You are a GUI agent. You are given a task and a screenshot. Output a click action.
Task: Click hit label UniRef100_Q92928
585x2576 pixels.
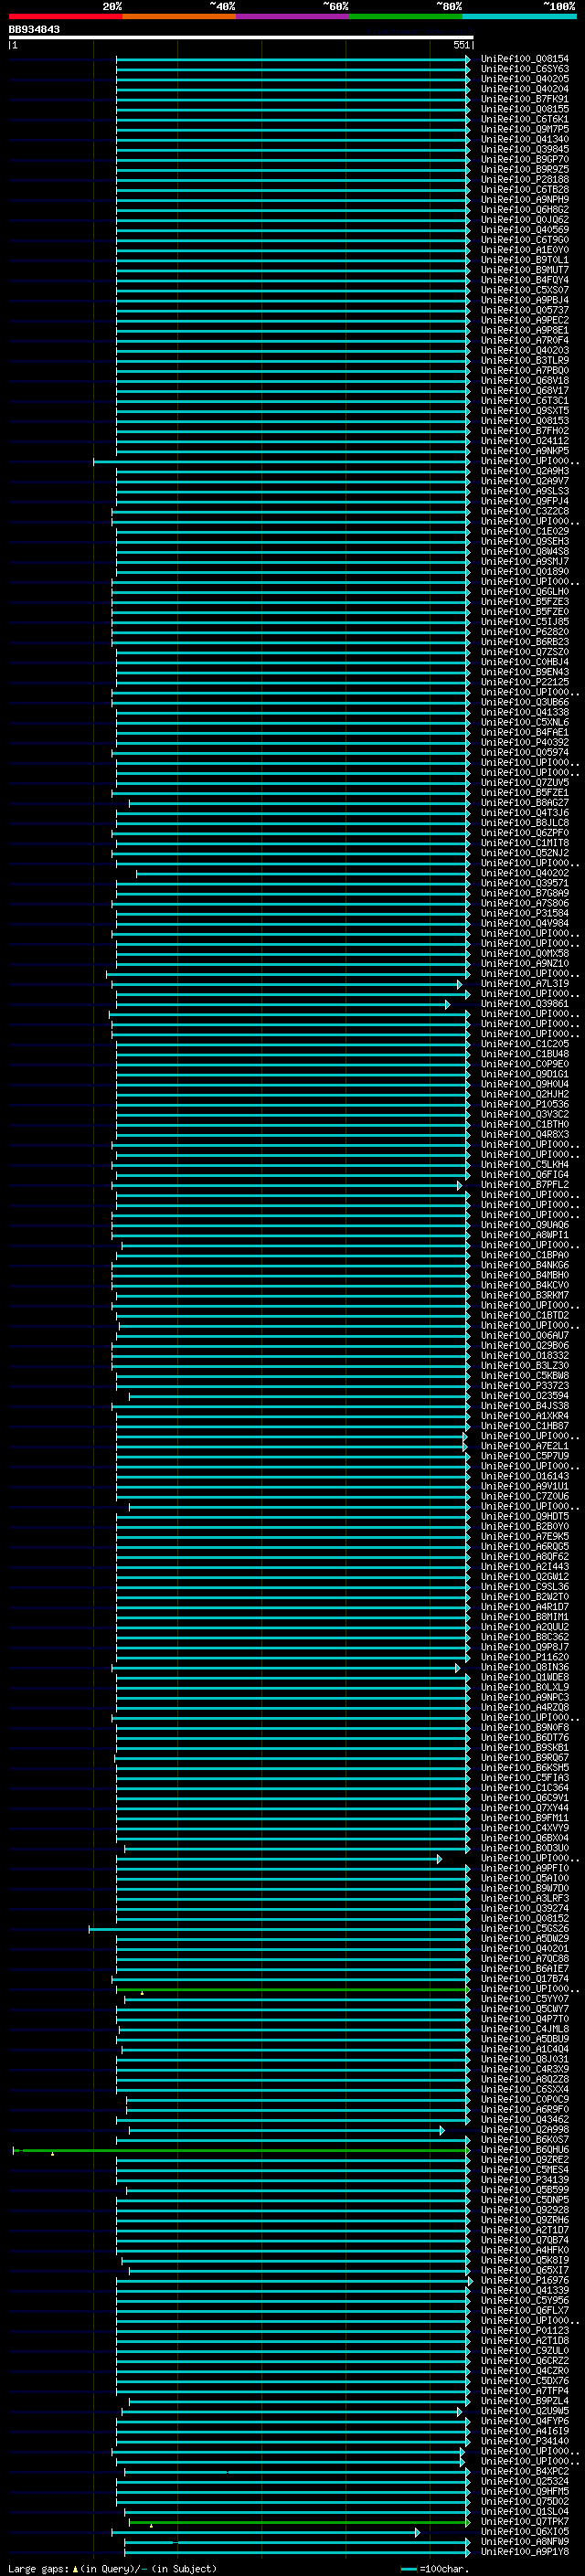[524, 2209]
